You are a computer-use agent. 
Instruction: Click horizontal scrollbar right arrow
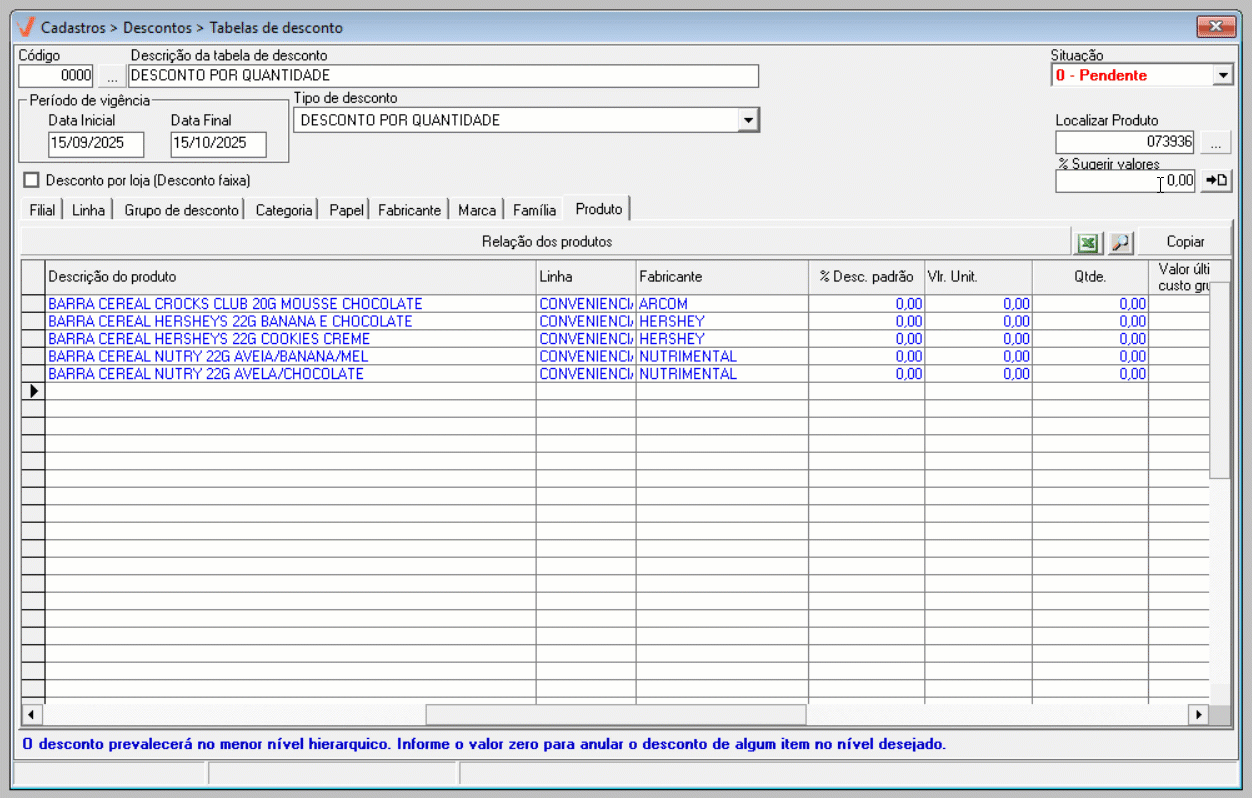(1198, 714)
